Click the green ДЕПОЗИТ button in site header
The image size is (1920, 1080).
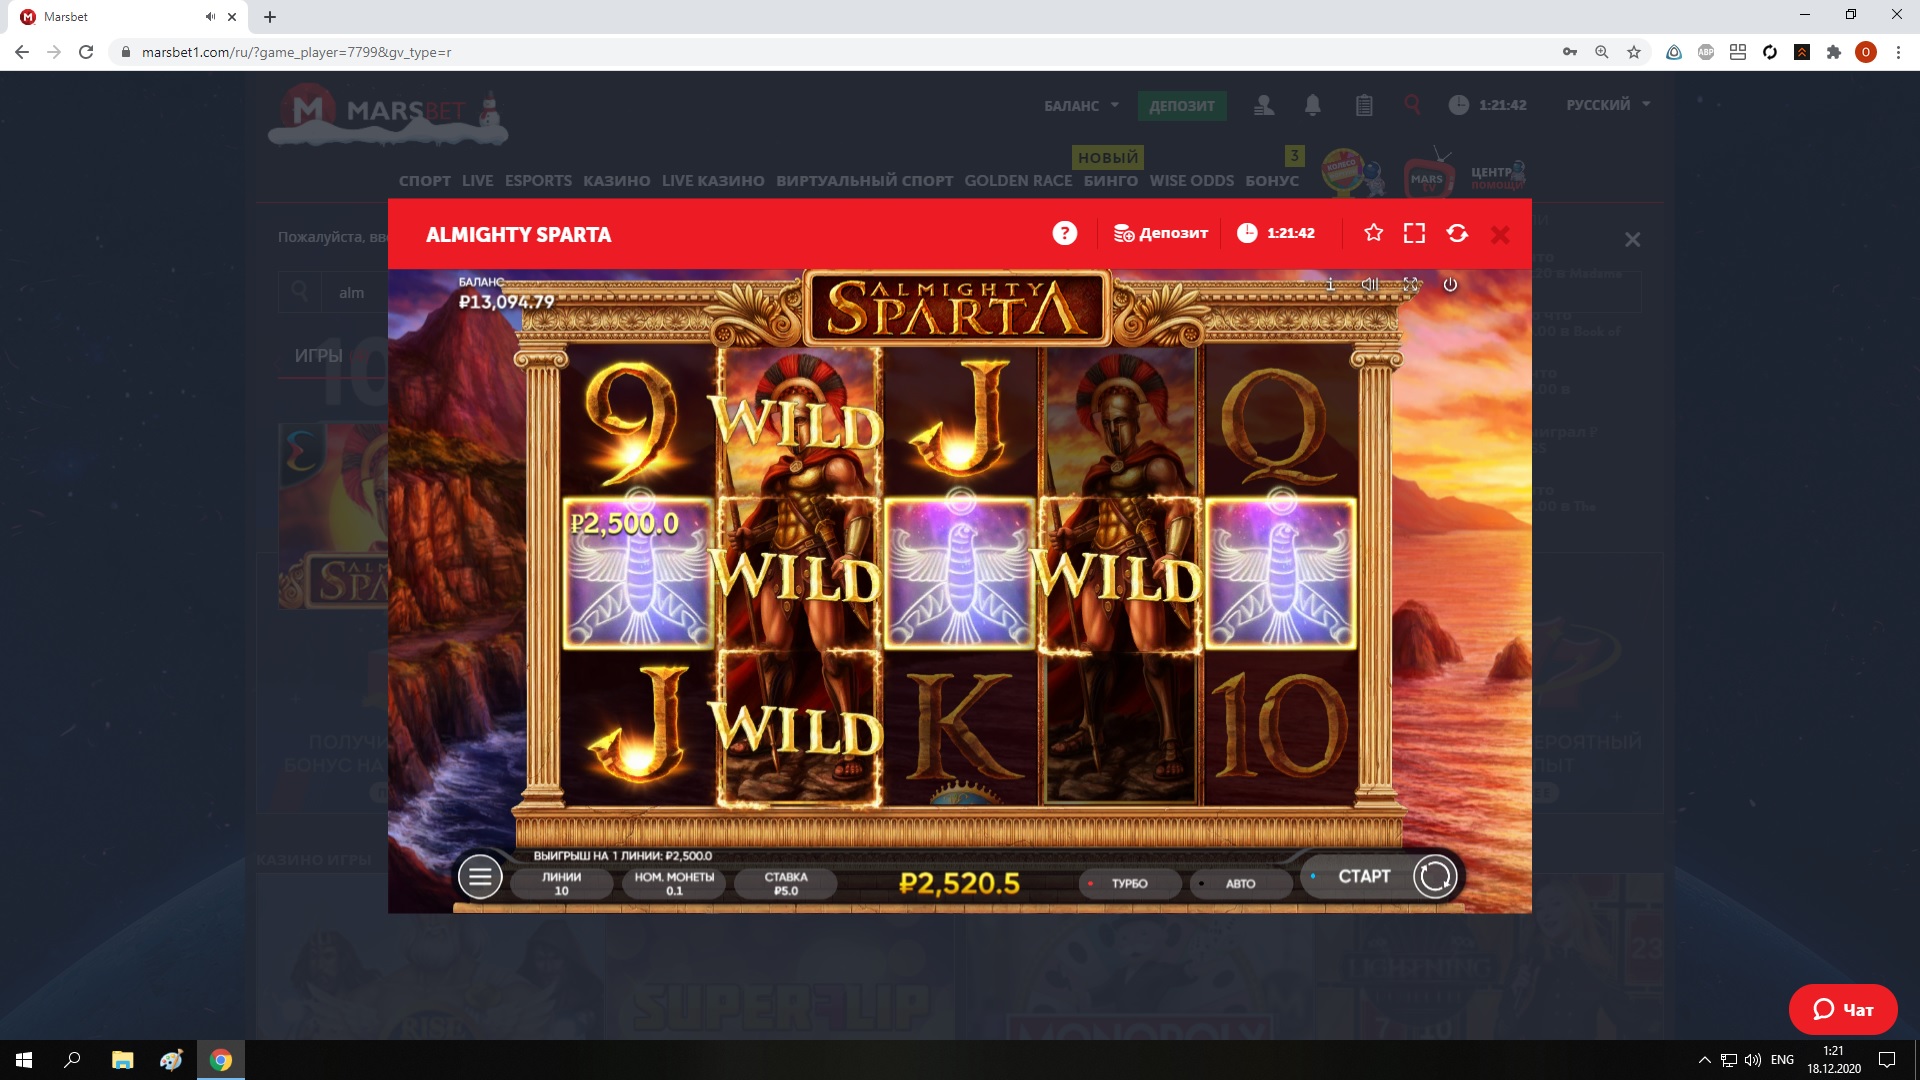1182,105
